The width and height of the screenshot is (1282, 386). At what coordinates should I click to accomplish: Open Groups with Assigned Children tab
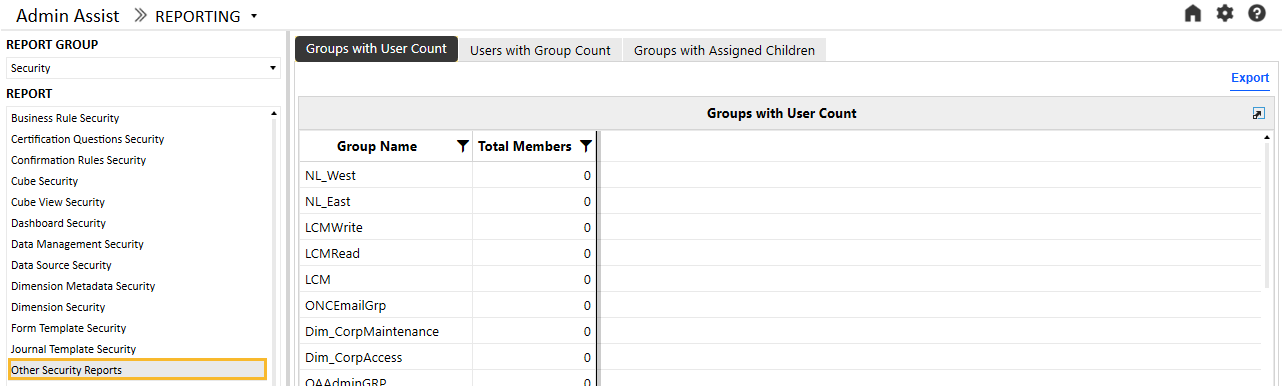[724, 50]
